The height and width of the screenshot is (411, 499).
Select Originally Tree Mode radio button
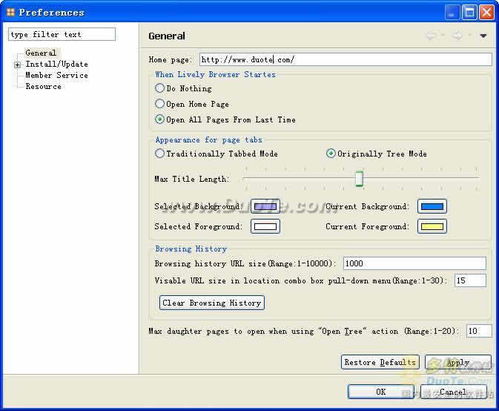pos(330,153)
